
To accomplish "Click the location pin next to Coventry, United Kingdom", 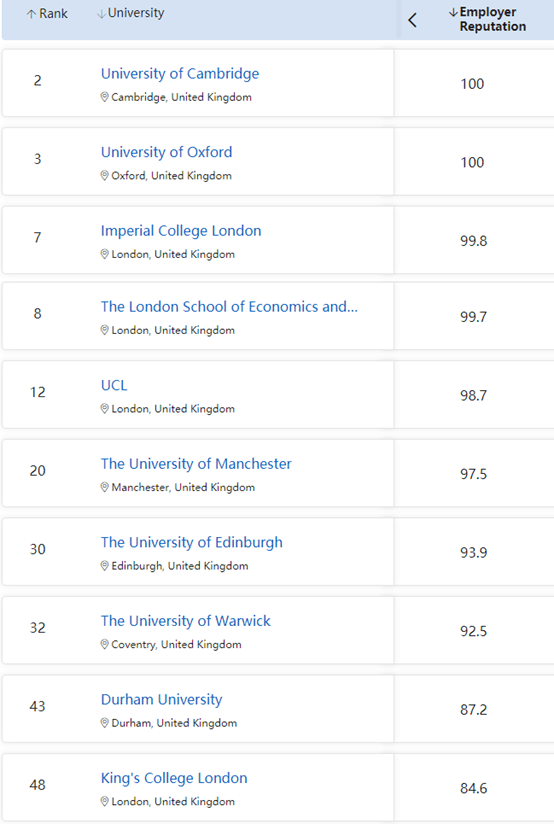I will [105, 644].
